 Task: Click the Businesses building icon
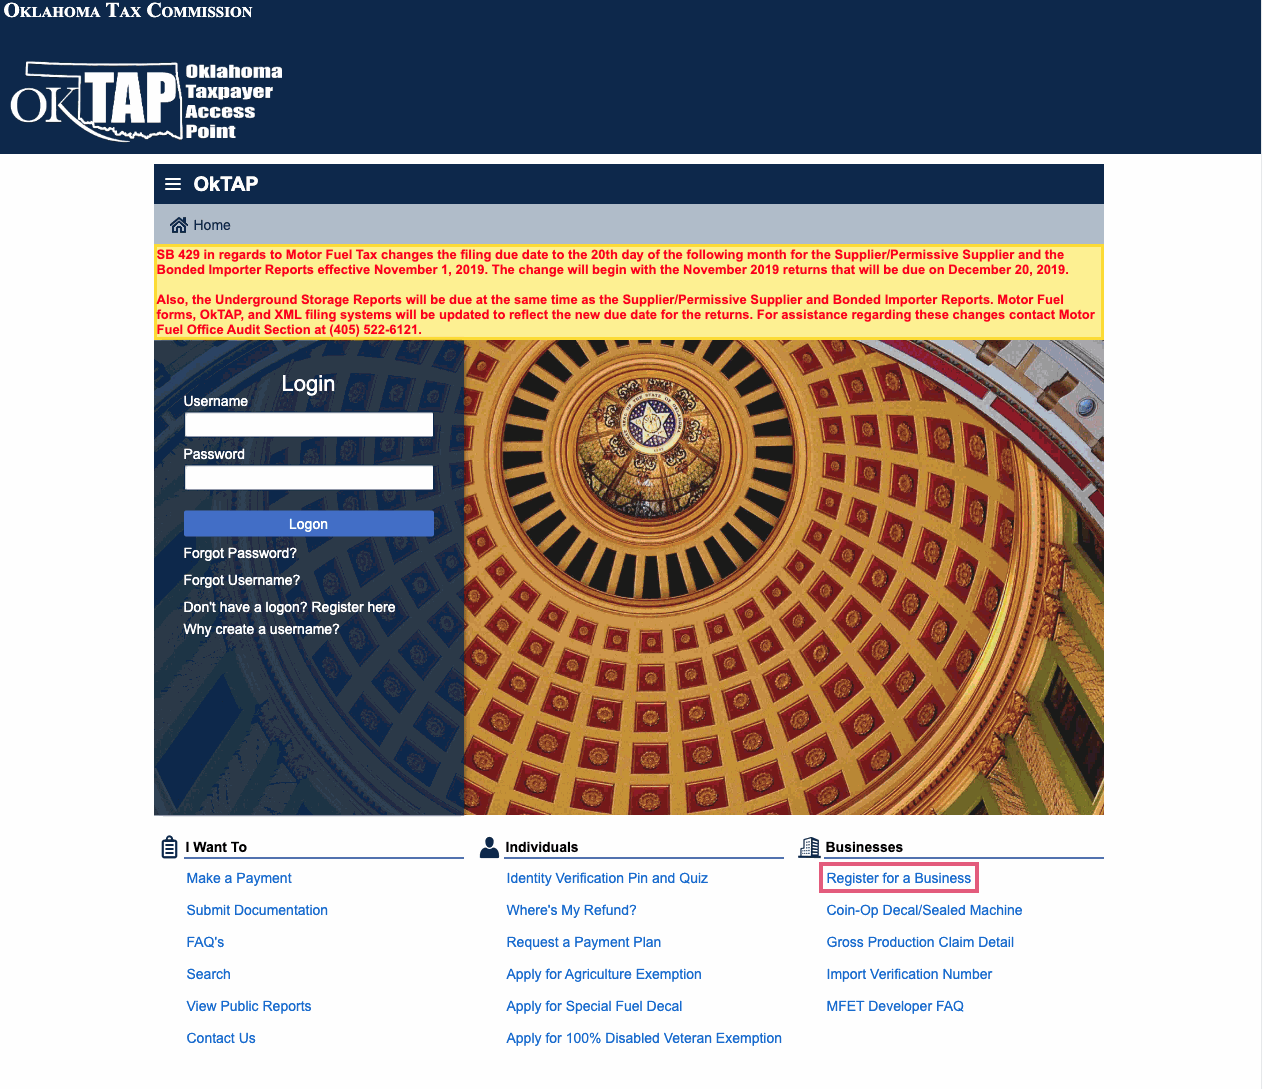(x=809, y=847)
